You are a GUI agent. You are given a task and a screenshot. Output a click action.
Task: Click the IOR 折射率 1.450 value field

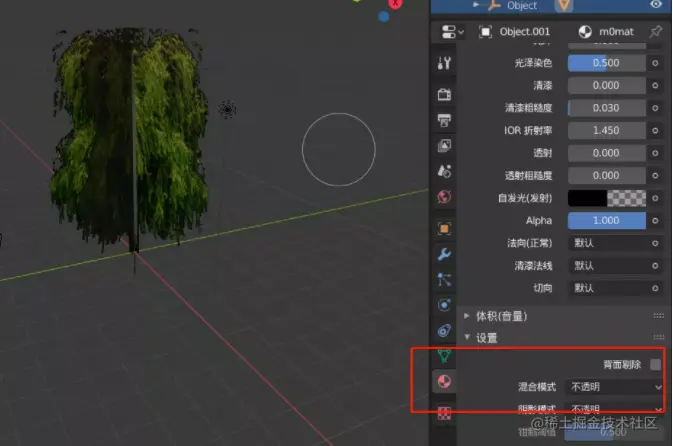pos(607,130)
